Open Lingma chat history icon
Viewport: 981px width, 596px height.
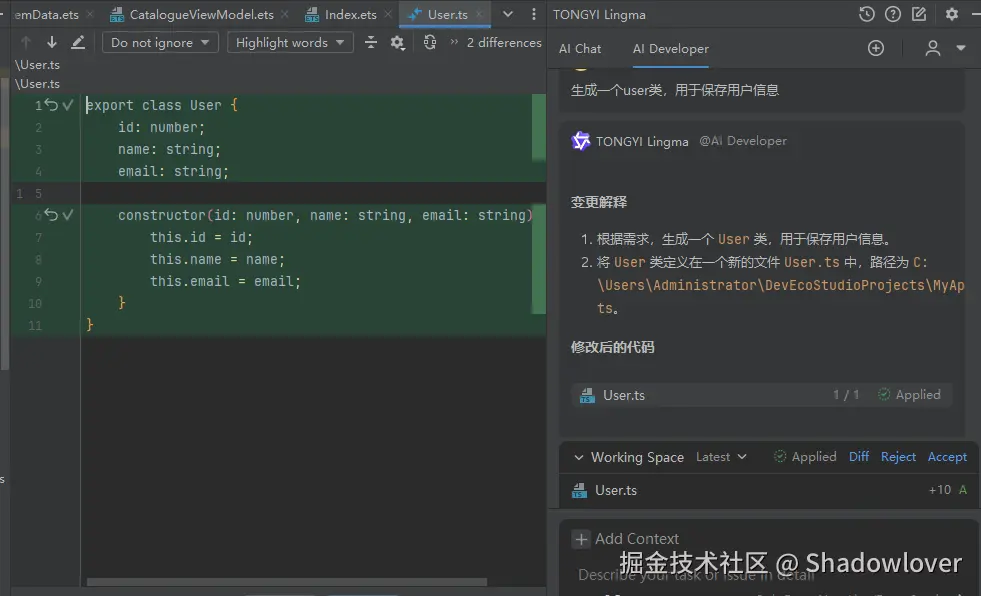[867, 14]
